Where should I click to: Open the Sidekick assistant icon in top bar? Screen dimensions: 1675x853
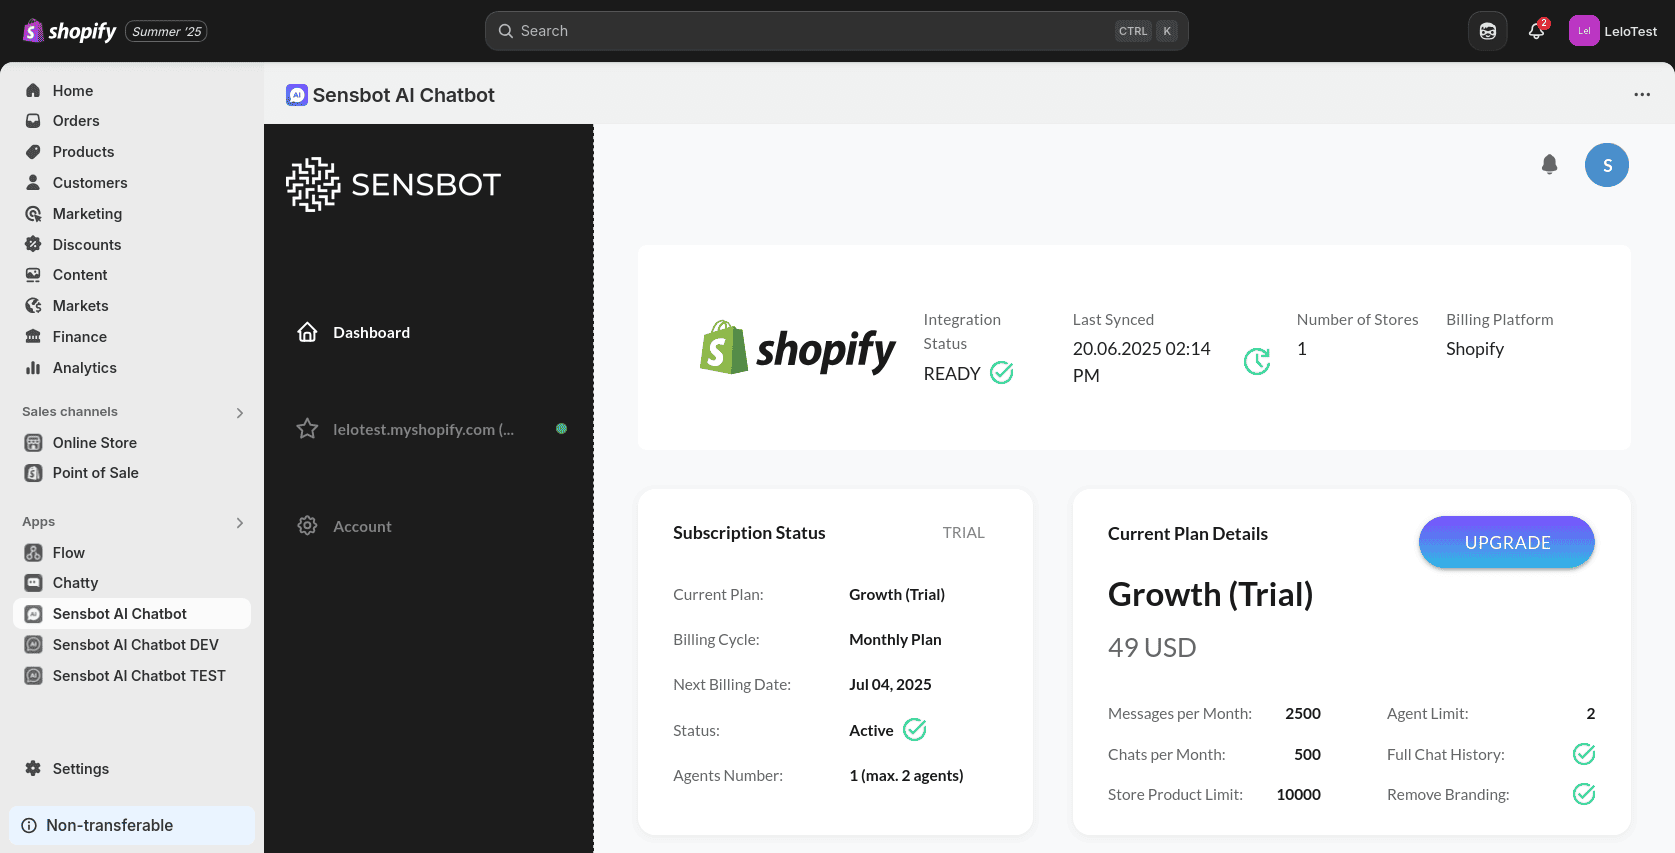1487,31
